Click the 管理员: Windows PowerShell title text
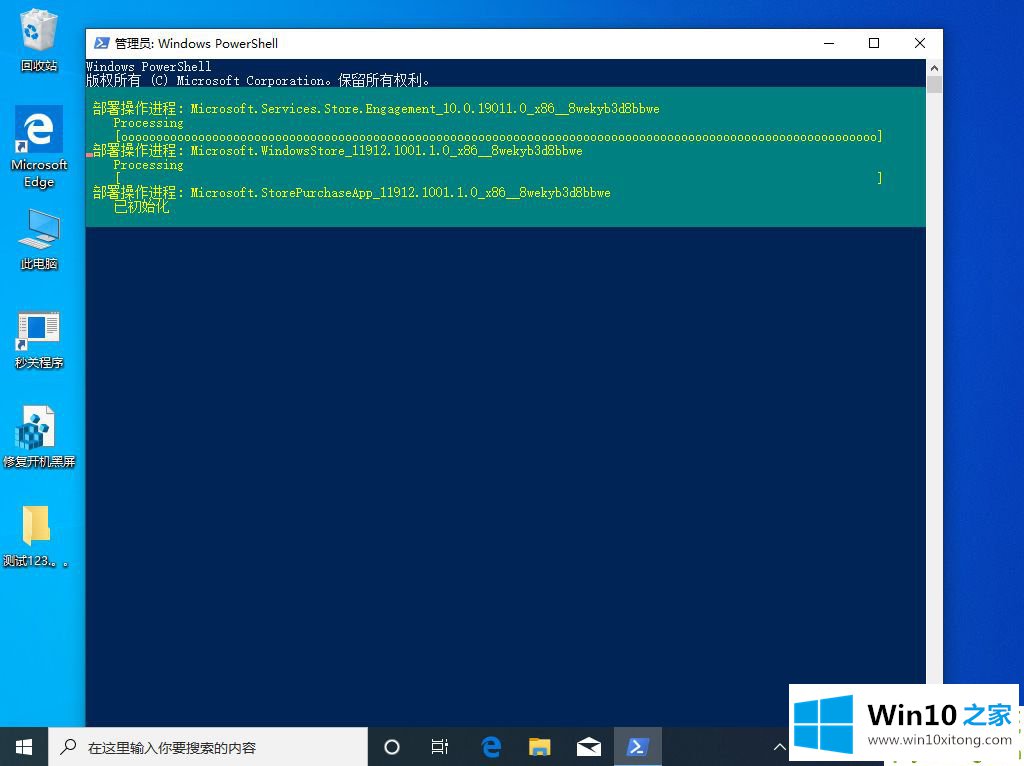Viewport: 1024px width, 766px height. (197, 43)
